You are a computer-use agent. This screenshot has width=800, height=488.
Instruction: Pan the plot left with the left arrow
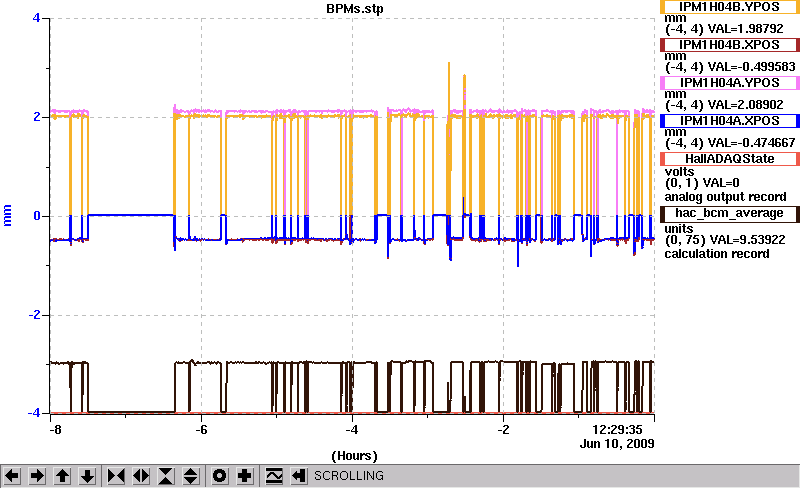point(12,476)
